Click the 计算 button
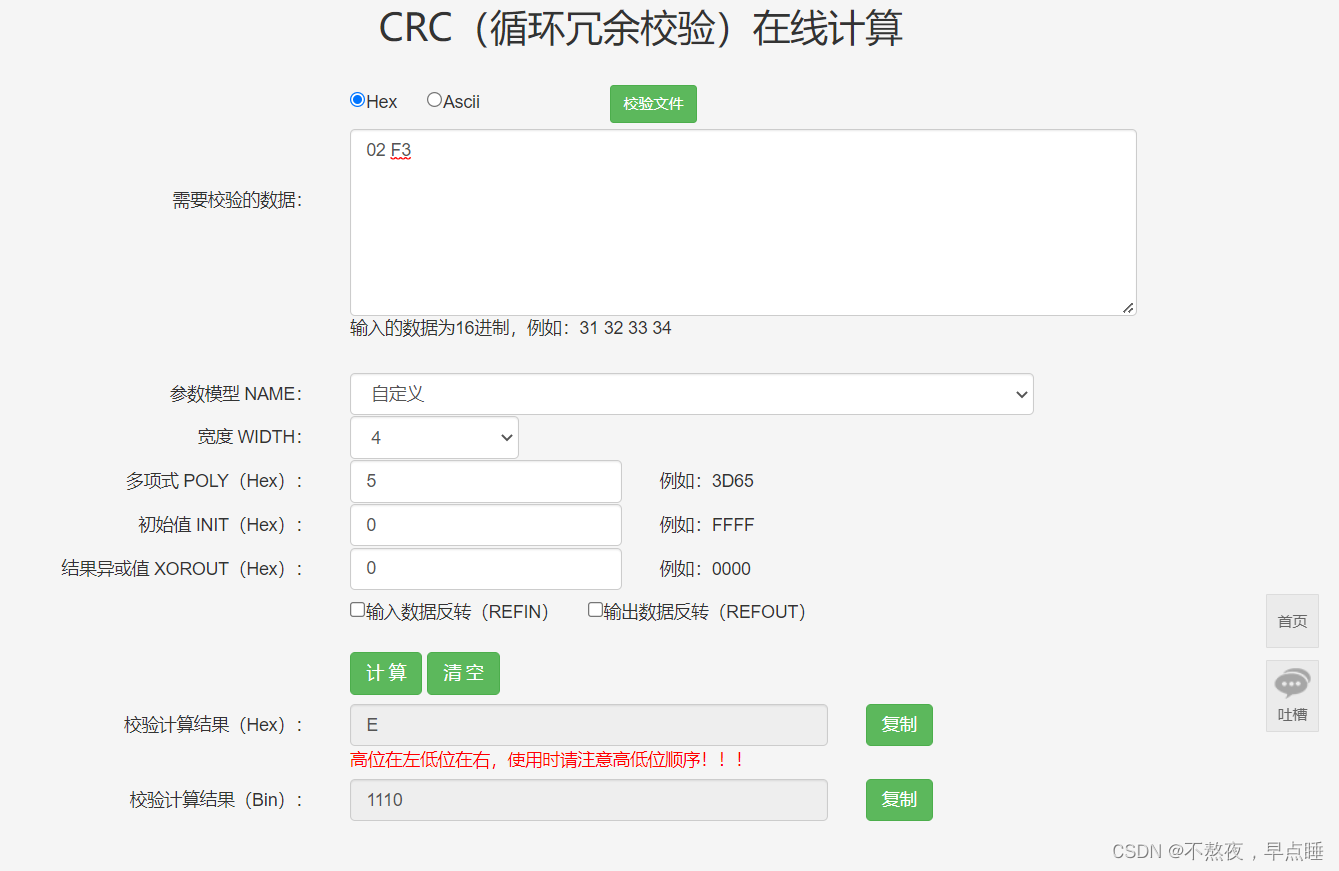 pyautogui.click(x=386, y=673)
